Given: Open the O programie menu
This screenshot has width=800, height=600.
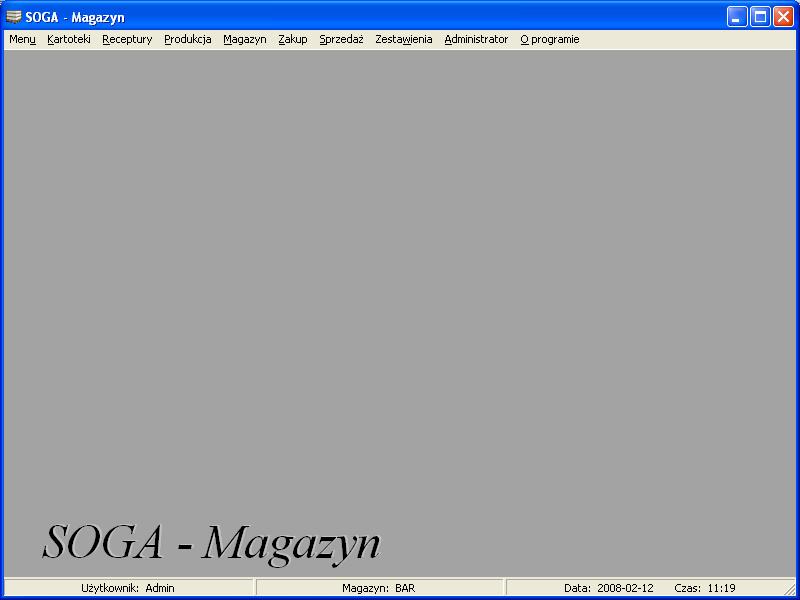Looking at the screenshot, I should tap(549, 39).
